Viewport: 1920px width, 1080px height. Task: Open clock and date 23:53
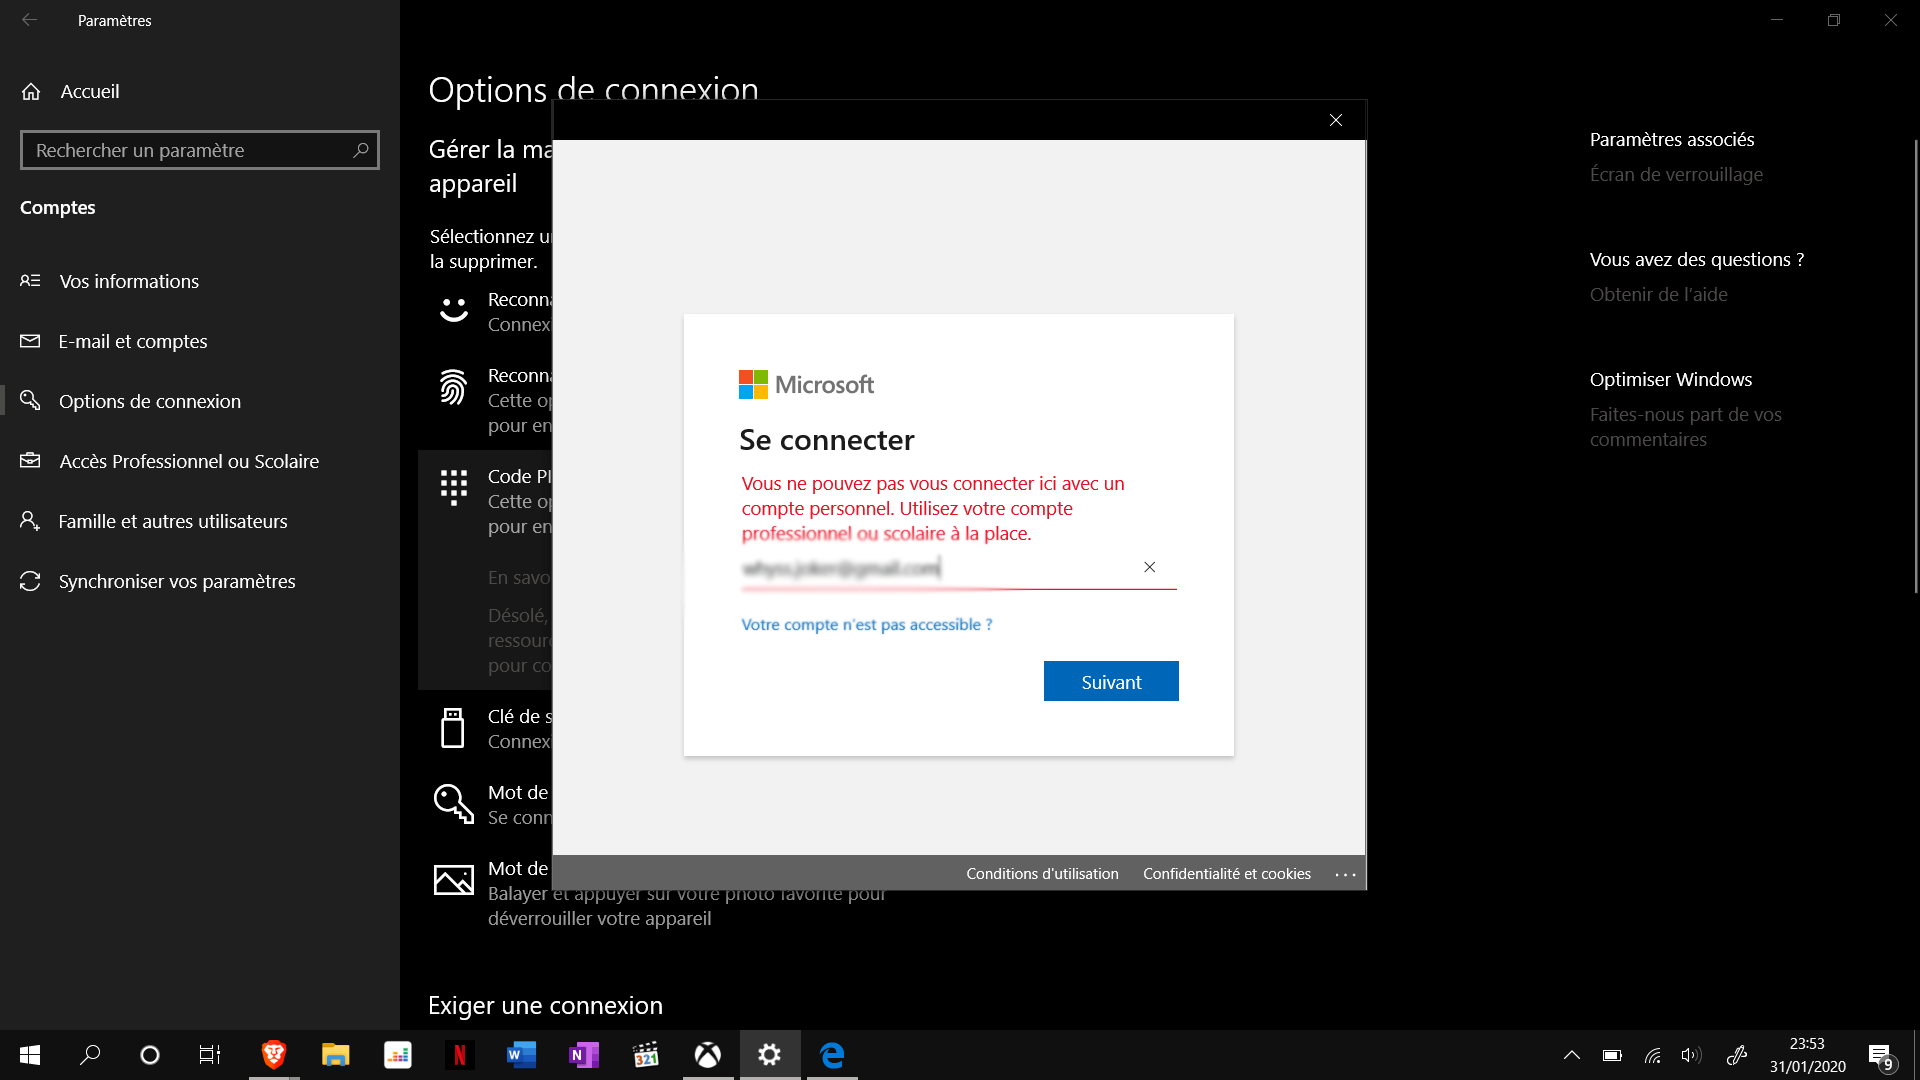[x=1807, y=1055]
